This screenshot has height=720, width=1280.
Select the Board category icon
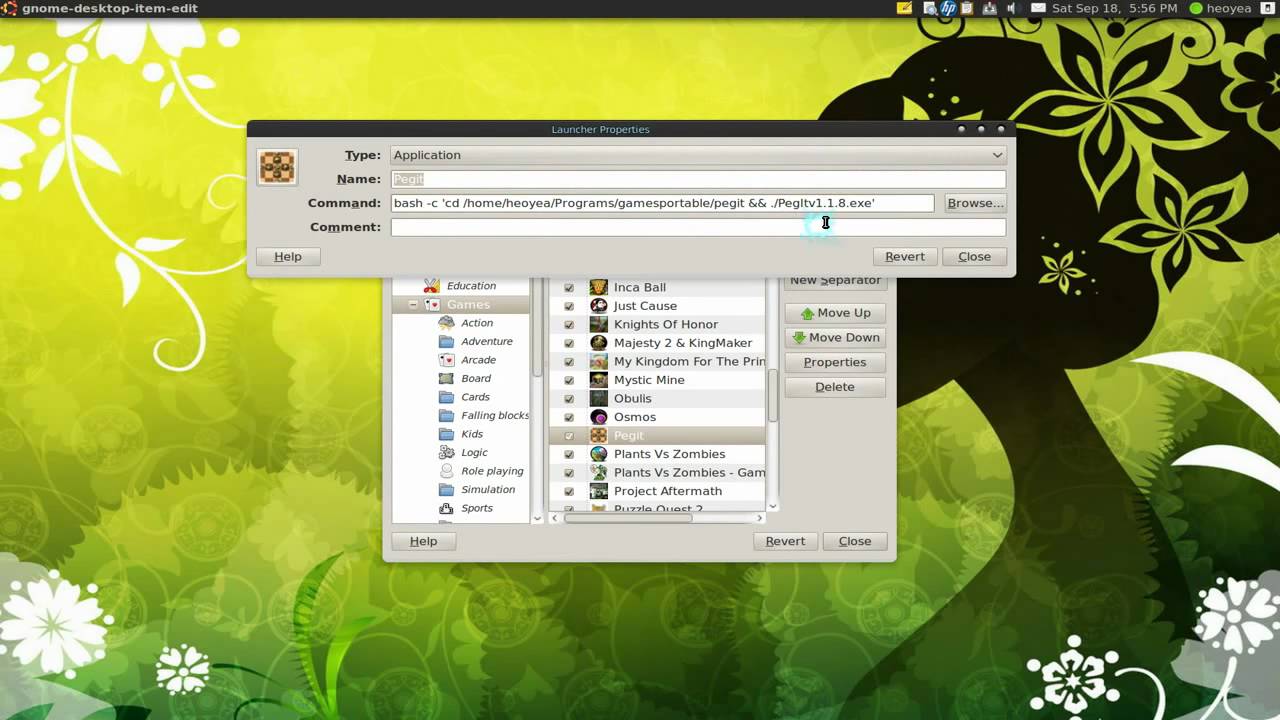click(446, 379)
